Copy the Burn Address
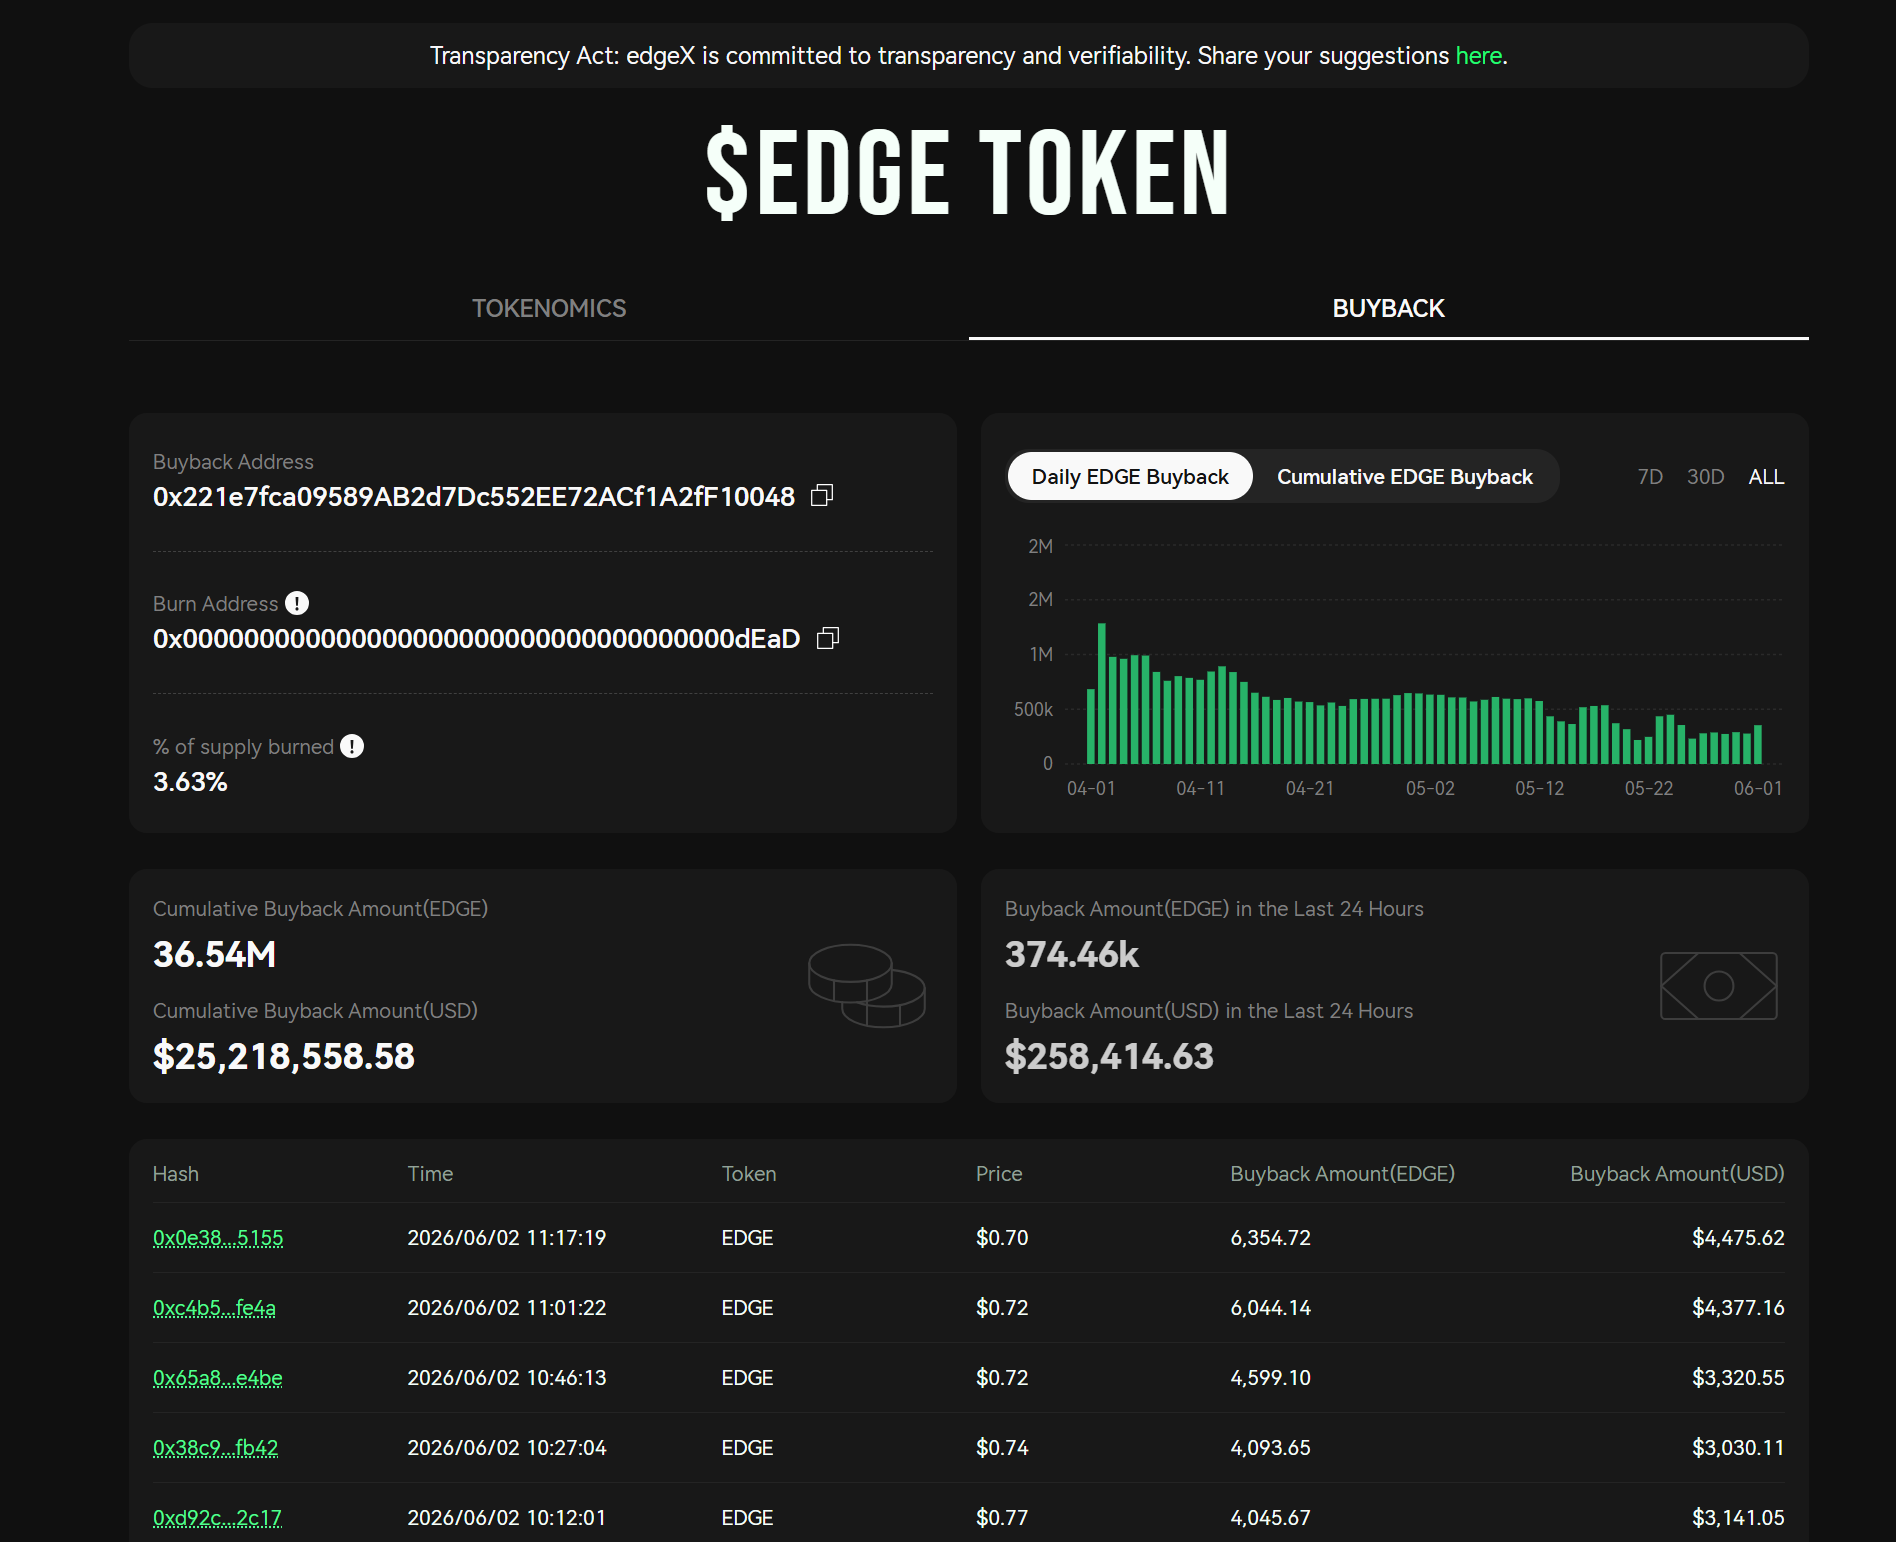This screenshot has height=1542, width=1896. pyautogui.click(x=828, y=638)
